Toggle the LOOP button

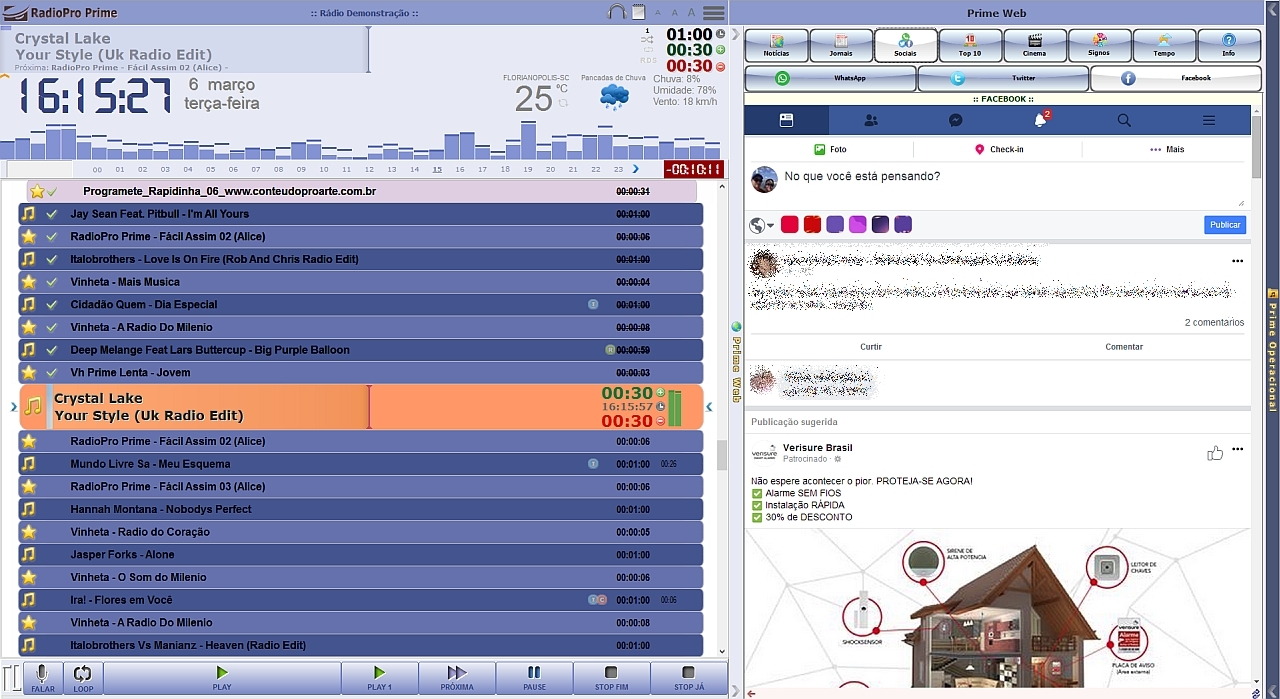(83, 678)
